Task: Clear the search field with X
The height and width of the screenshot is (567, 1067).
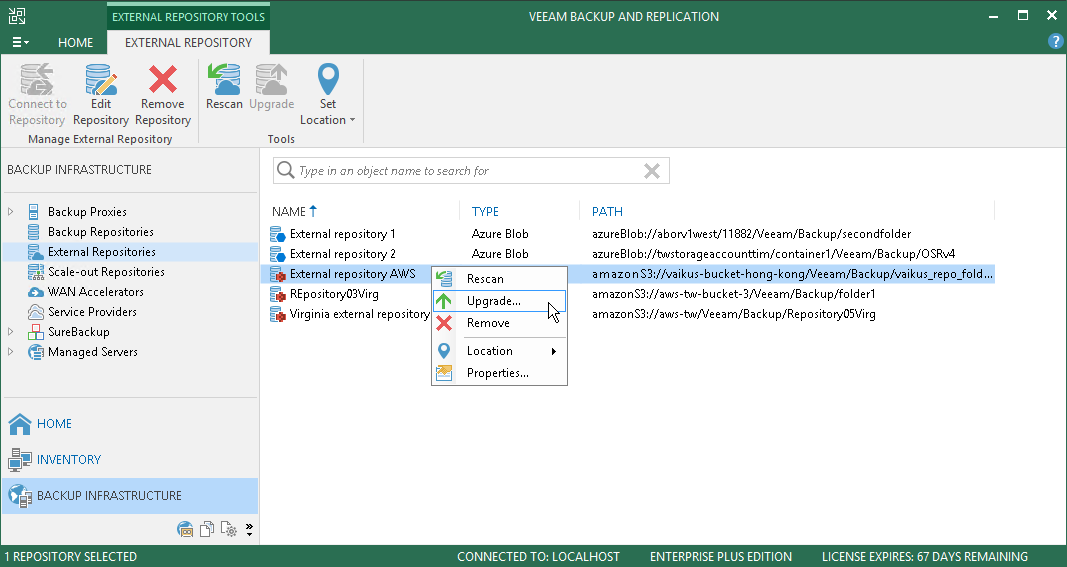Action: (x=652, y=171)
